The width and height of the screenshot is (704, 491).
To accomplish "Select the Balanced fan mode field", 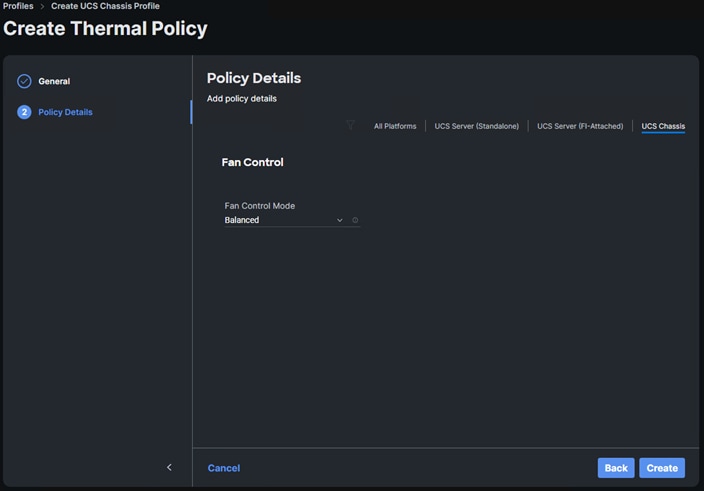I will coord(280,220).
